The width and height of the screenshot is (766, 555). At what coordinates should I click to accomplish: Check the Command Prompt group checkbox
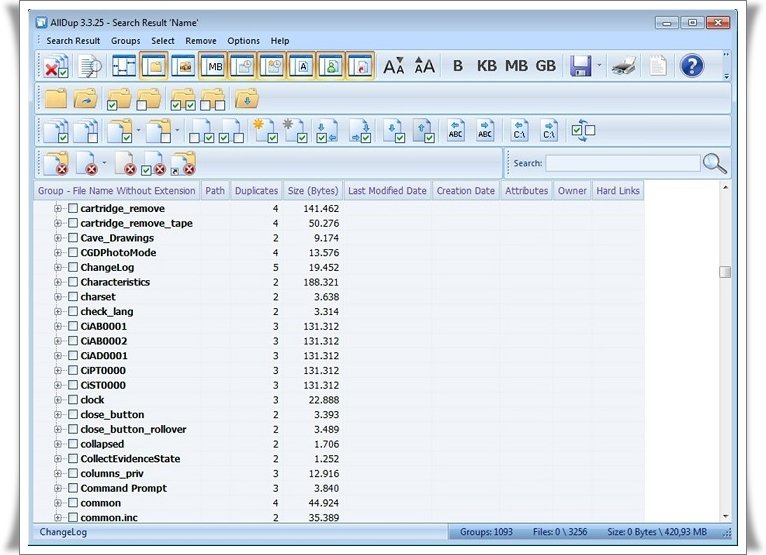pos(73,488)
